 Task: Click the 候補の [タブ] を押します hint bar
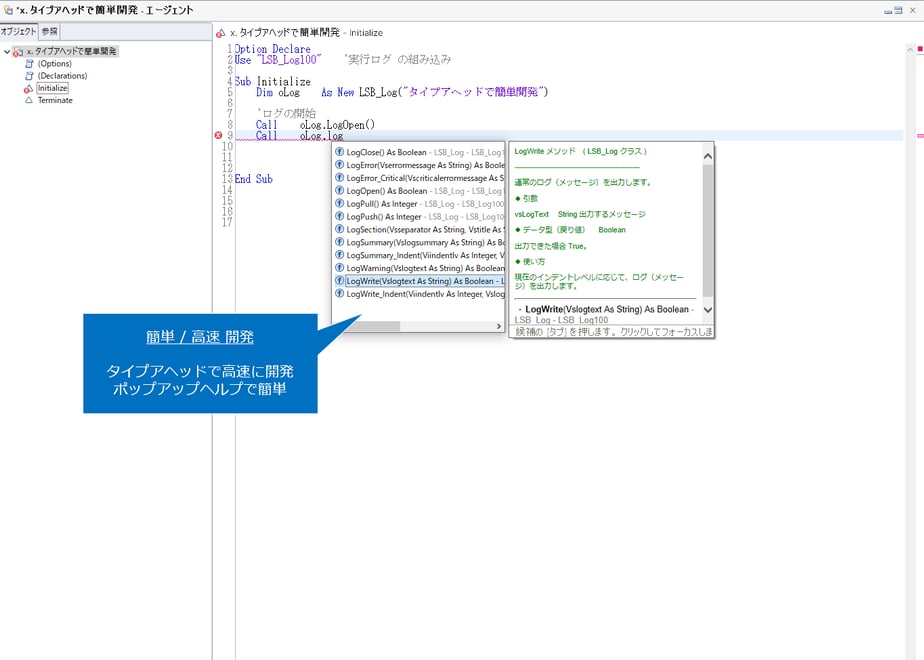point(611,332)
